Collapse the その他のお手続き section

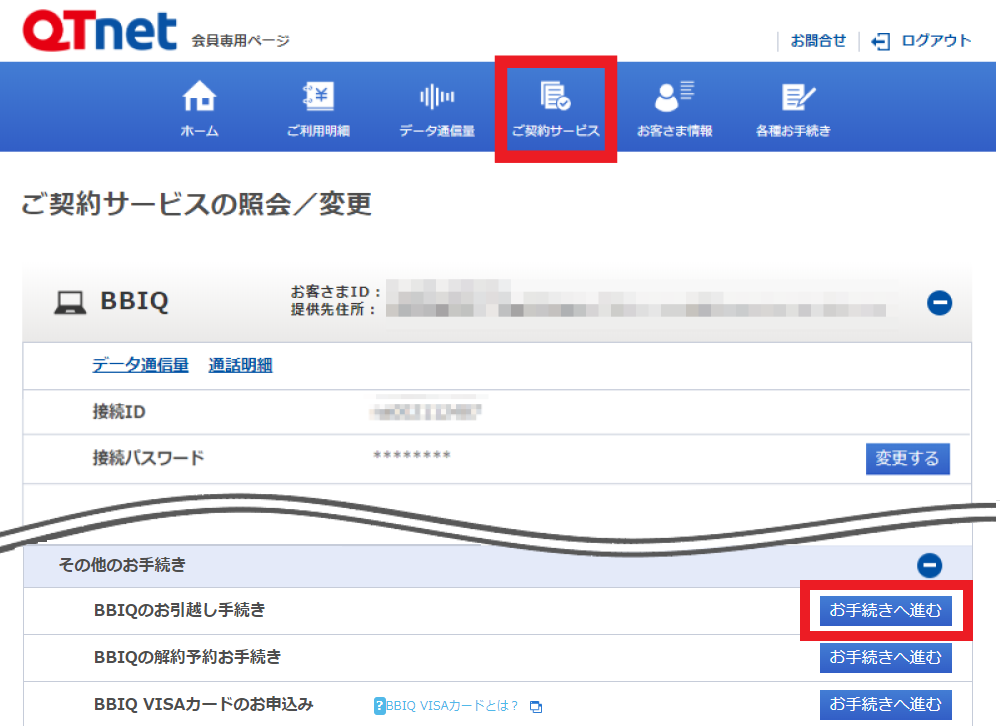(x=929, y=566)
